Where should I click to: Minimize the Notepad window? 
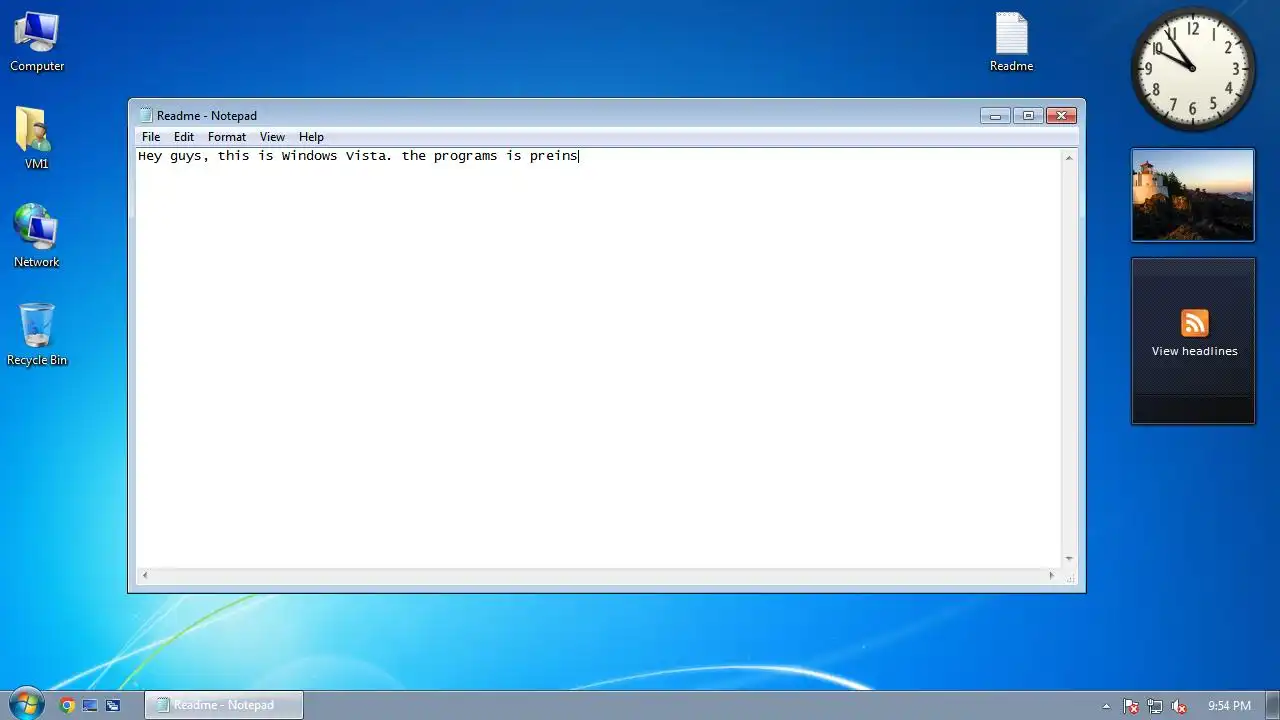click(x=995, y=115)
